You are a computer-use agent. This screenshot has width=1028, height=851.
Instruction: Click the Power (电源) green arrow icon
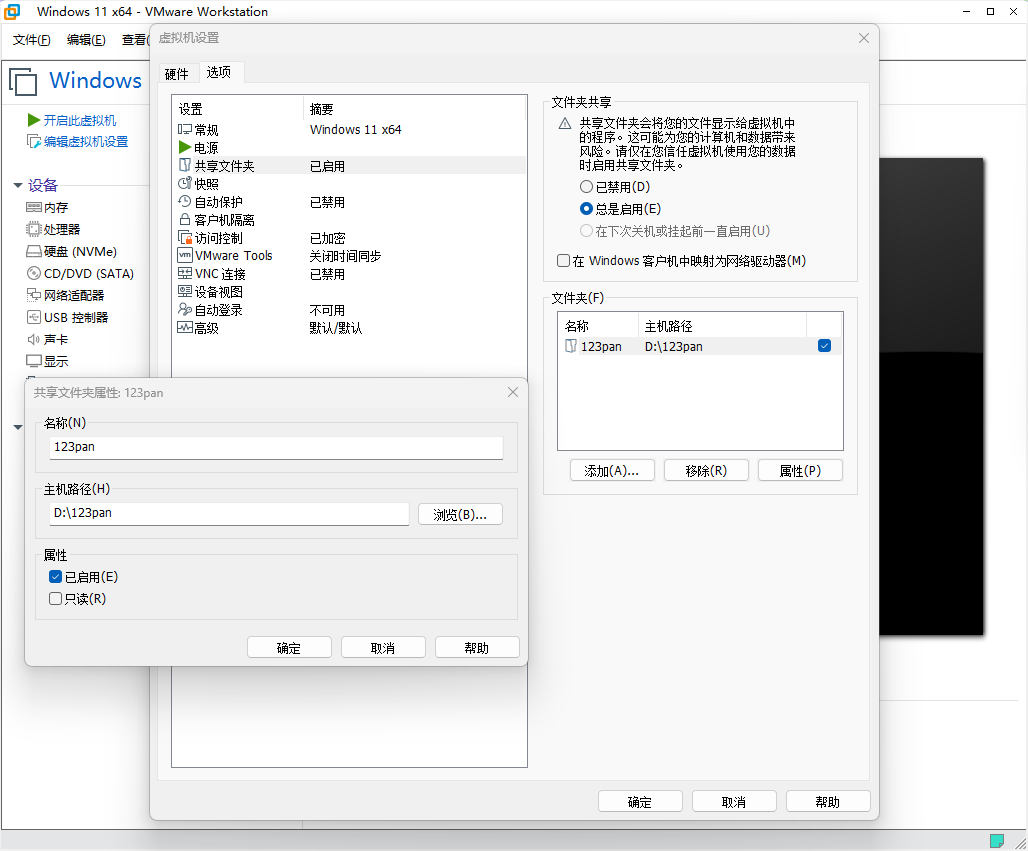(185, 148)
